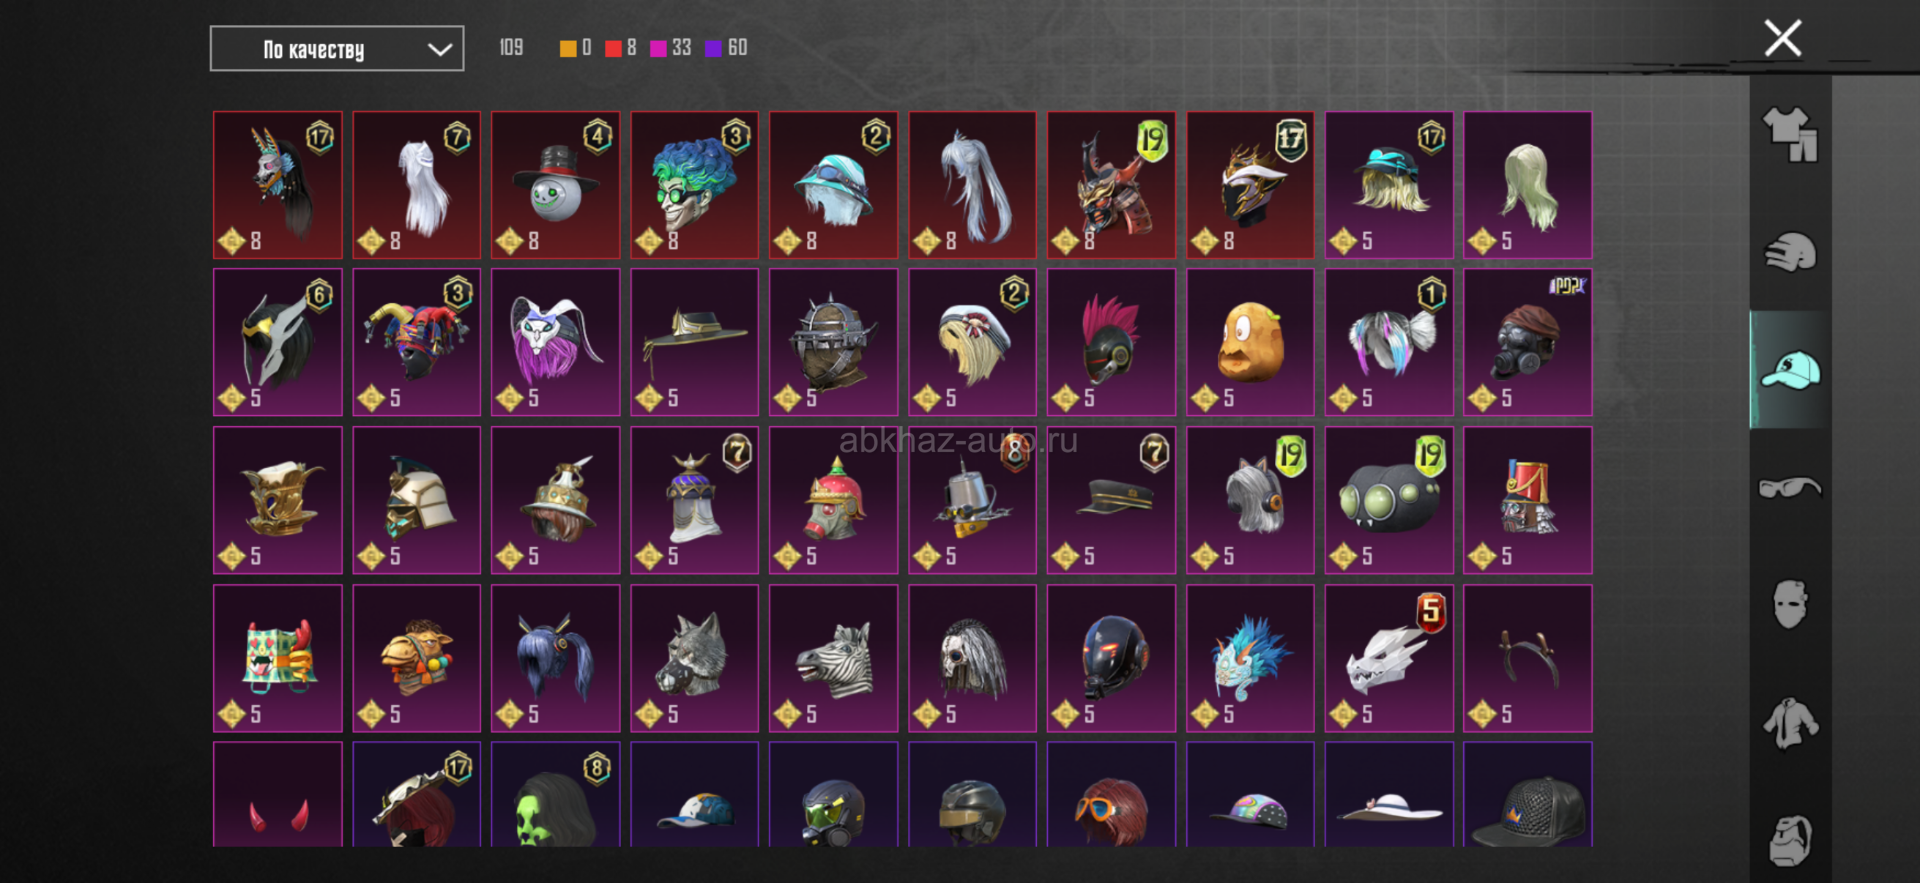
Task: Select the red samurai helmet item
Action: (1112, 185)
